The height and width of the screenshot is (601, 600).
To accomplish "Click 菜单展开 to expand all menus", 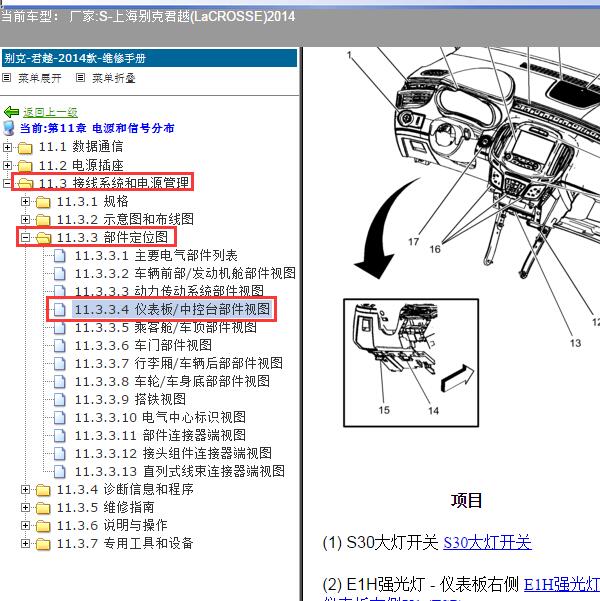I will [x=40, y=78].
